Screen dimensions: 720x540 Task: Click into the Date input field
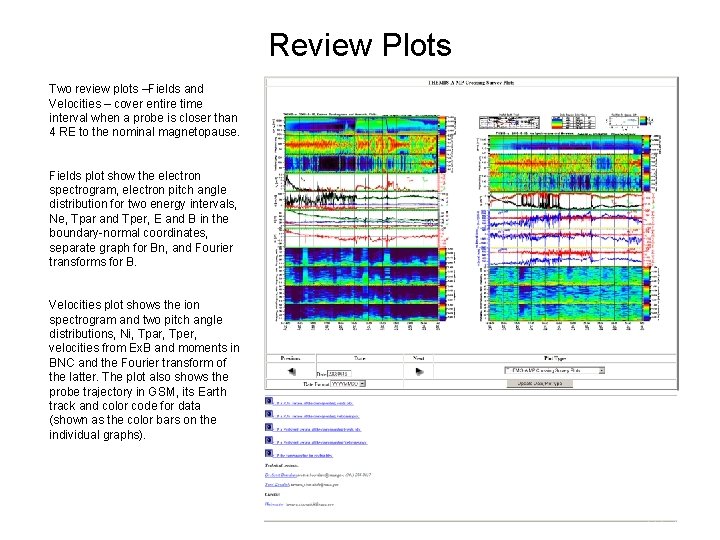[339, 374]
